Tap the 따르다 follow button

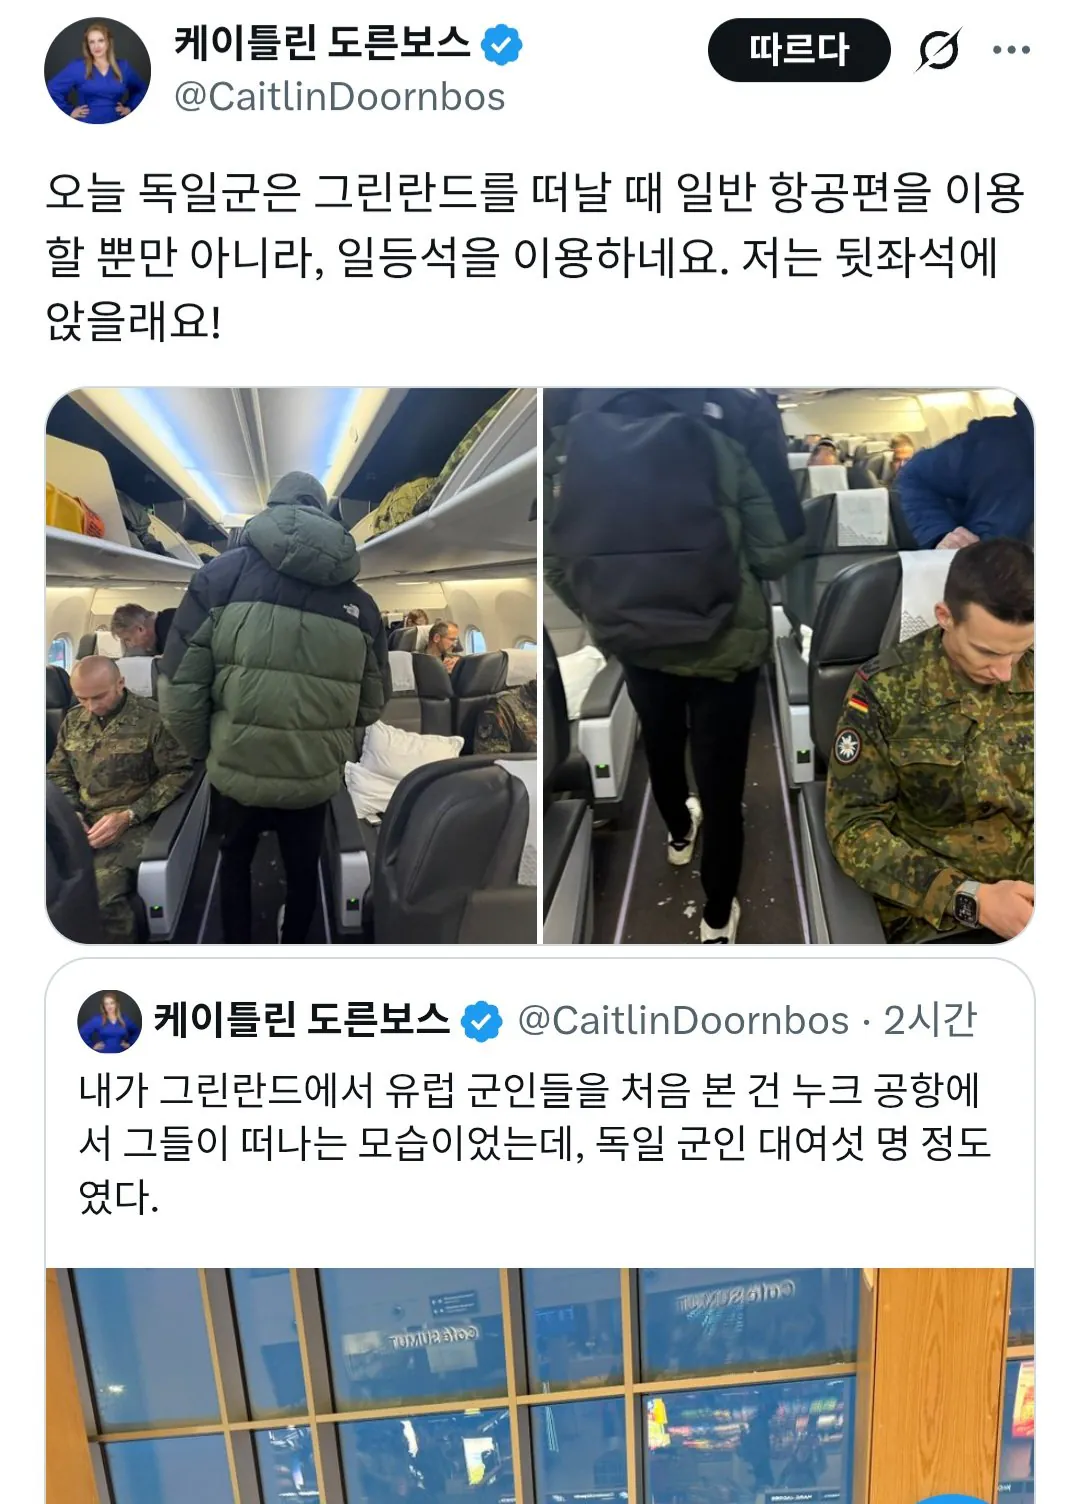(799, 50)
